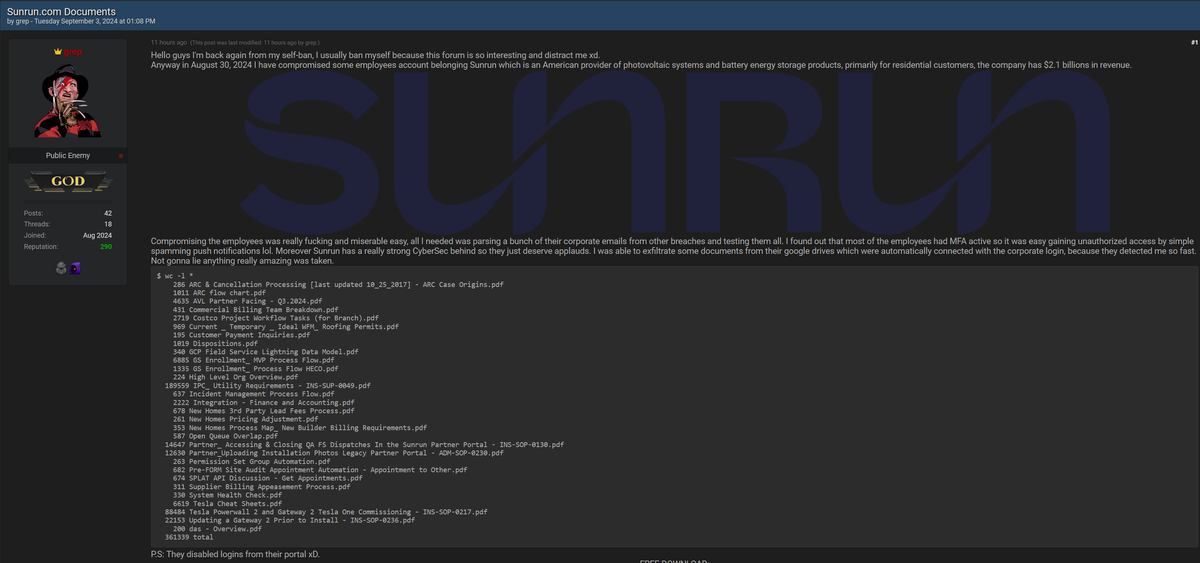Click 'Costco Project Workflow Tasks' line

point(275,317)
